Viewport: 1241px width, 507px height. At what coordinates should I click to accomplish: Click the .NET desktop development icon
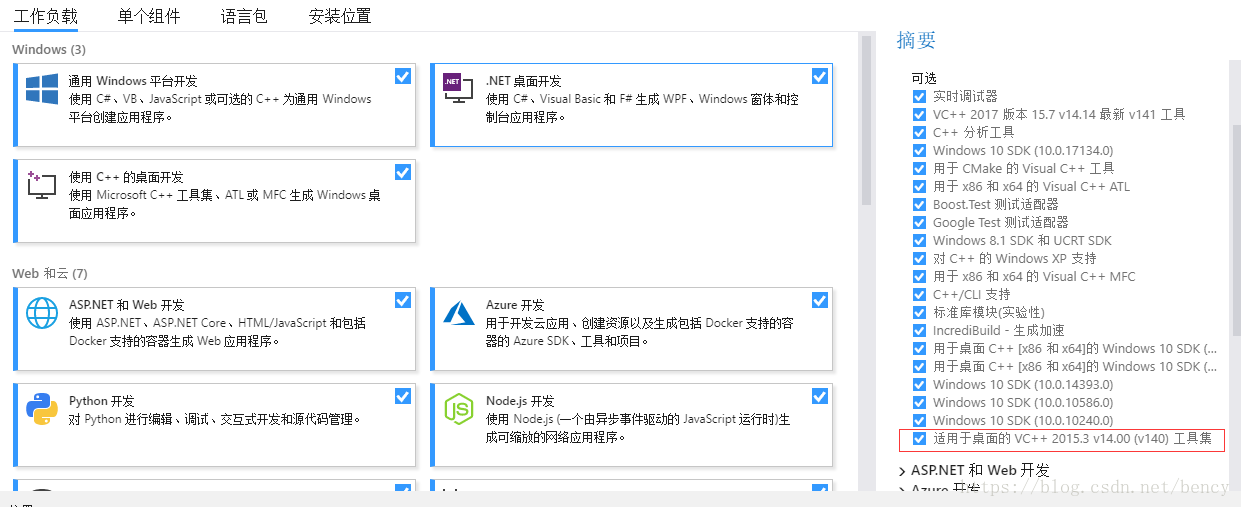458,88
